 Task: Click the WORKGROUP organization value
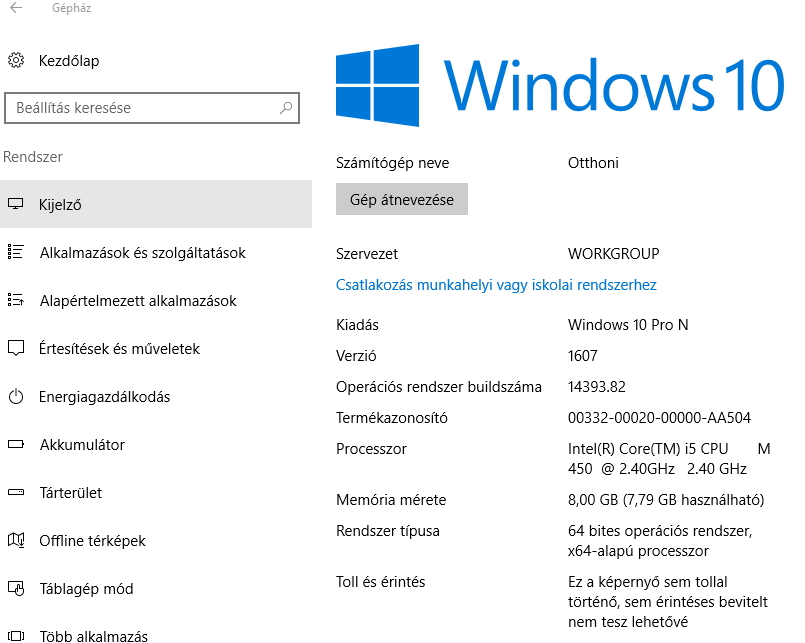[614, 254]
